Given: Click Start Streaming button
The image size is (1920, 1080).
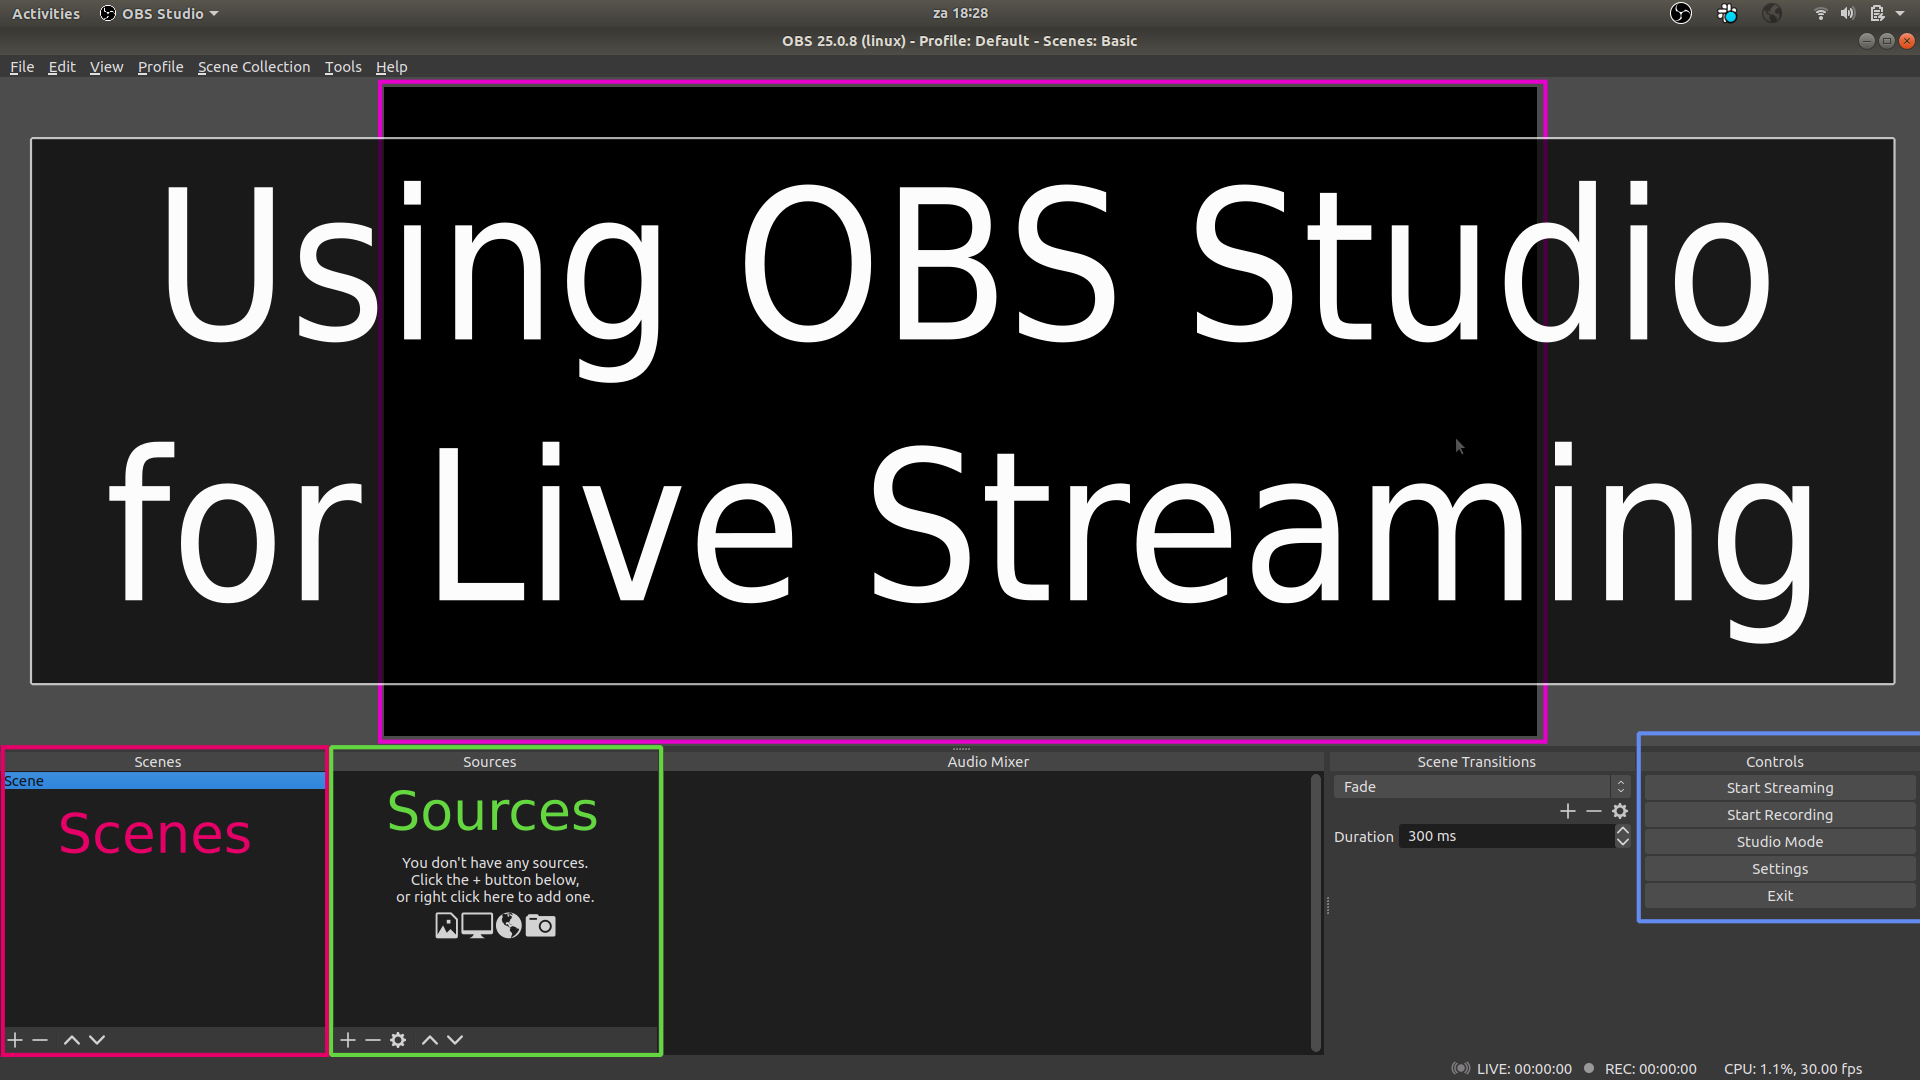Looking at the screenshot, I should (x=1780, y=788).
